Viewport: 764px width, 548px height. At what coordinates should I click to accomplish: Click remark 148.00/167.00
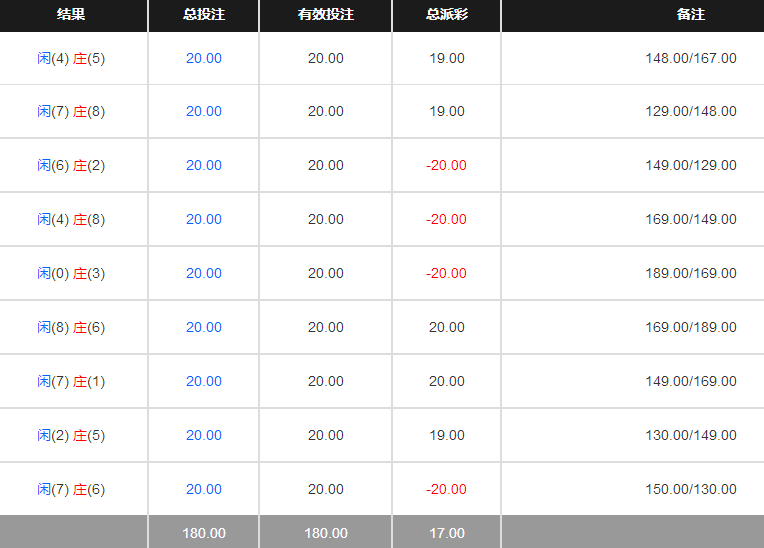(691, 58)
